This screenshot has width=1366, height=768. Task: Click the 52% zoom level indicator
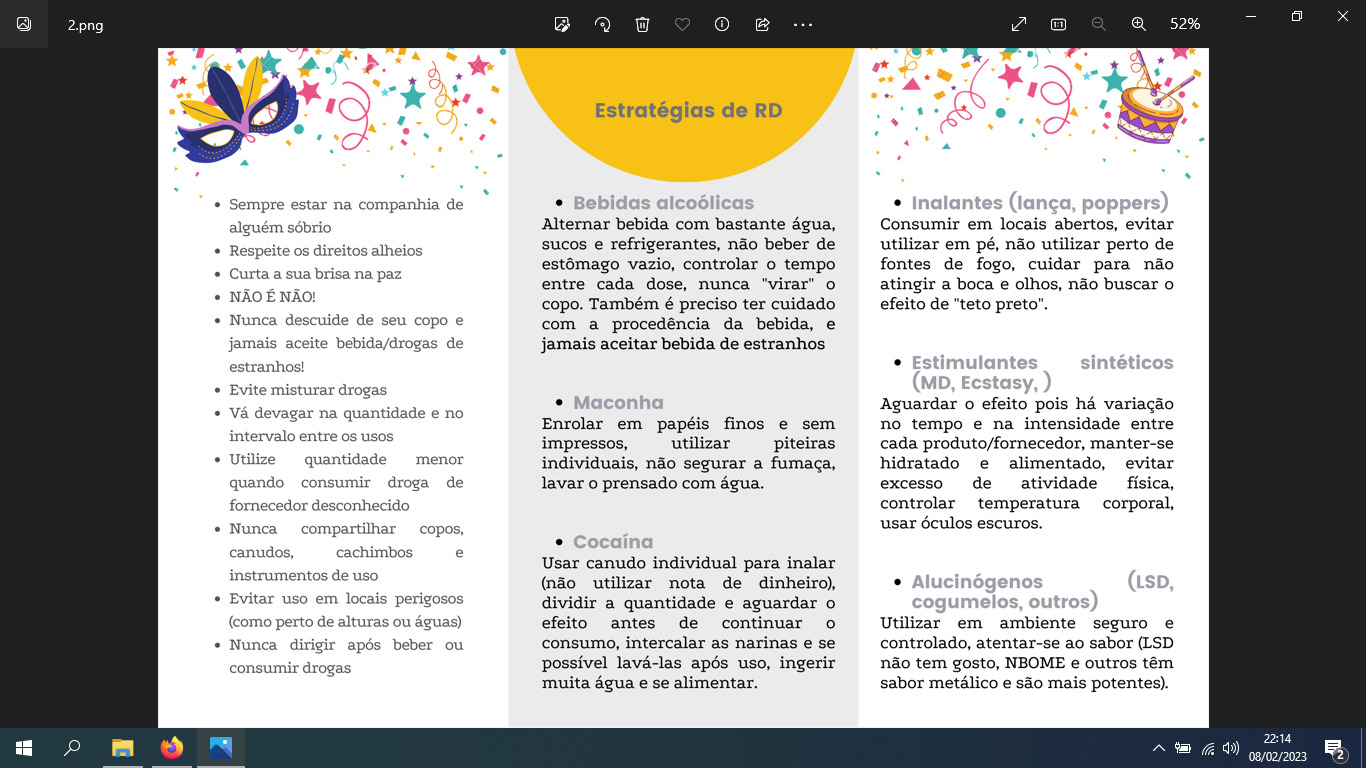[x=1185, y=24]
